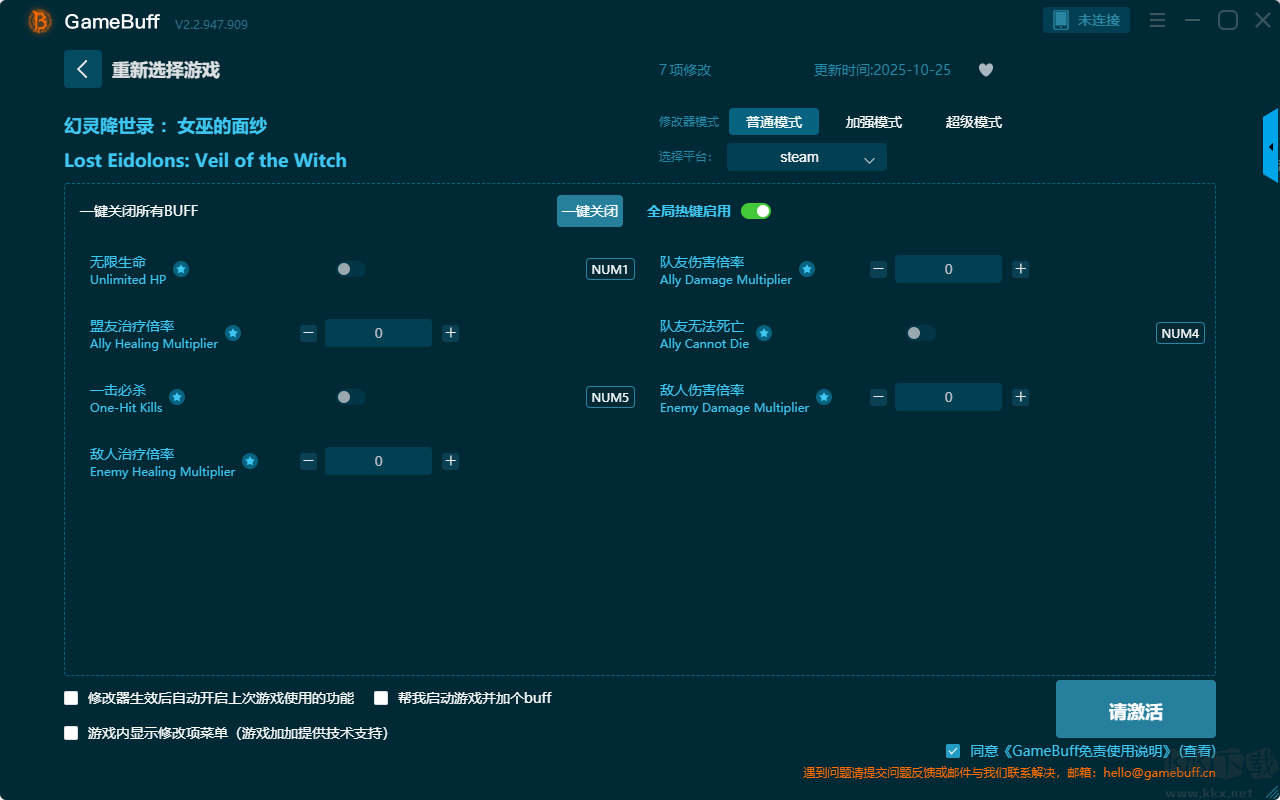Click the 未连接 connection button
Screen dimensions: 1280x800
pyautogui.click(x=1087, y=20)
